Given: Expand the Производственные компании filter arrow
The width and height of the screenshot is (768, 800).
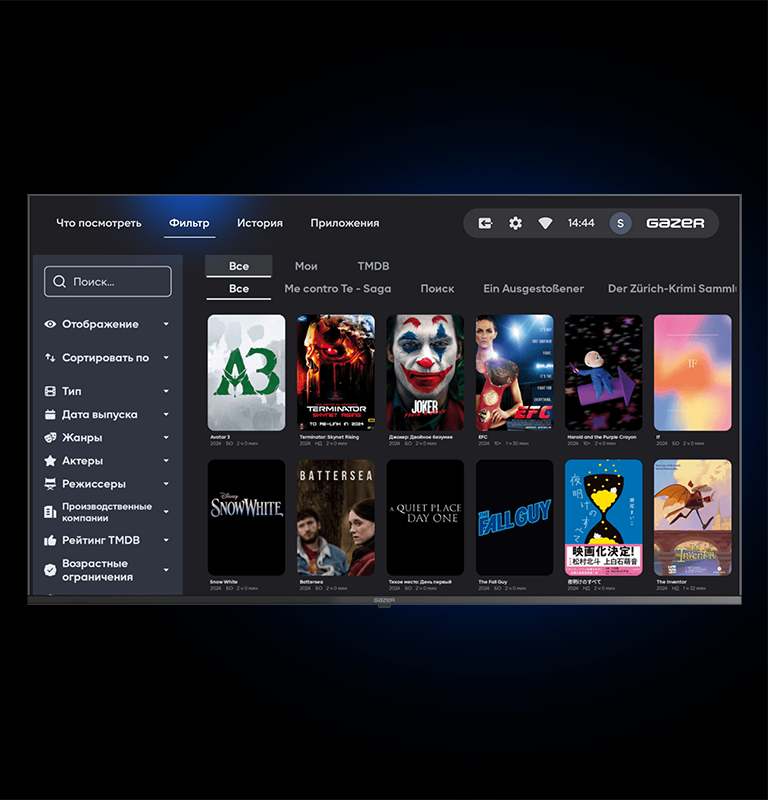Looking at the screenshot, I should click(x=166, y=512).
